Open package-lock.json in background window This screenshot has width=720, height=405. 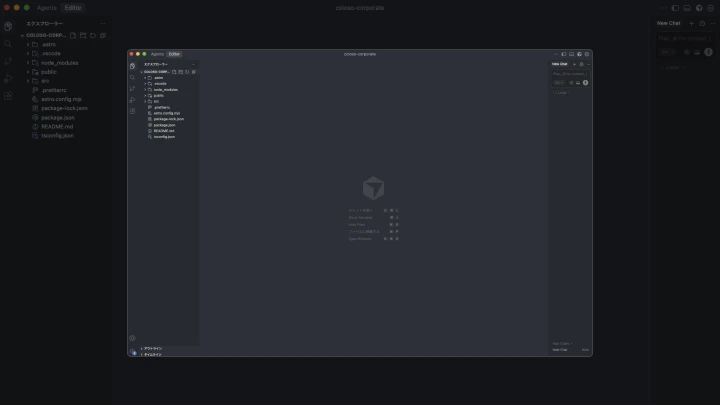pos(64,108)
